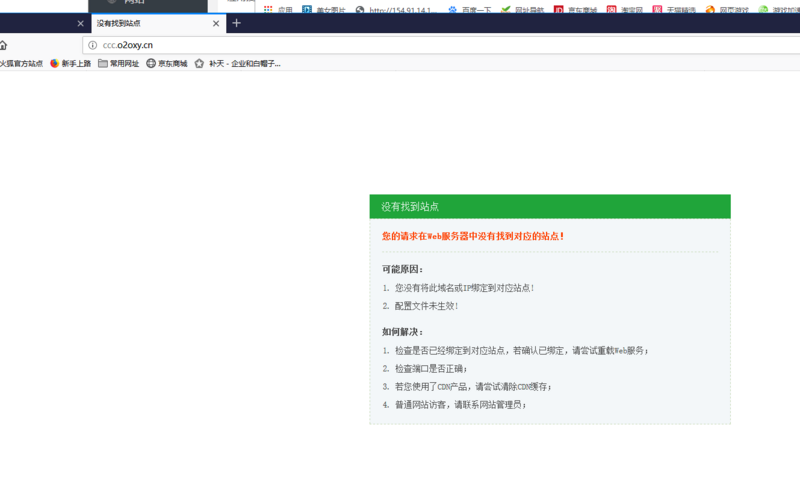This screenshot has width=800, height=490.
Task: Open 新手上路 Firefox bookmark
Action: click(x=70, y=63)
